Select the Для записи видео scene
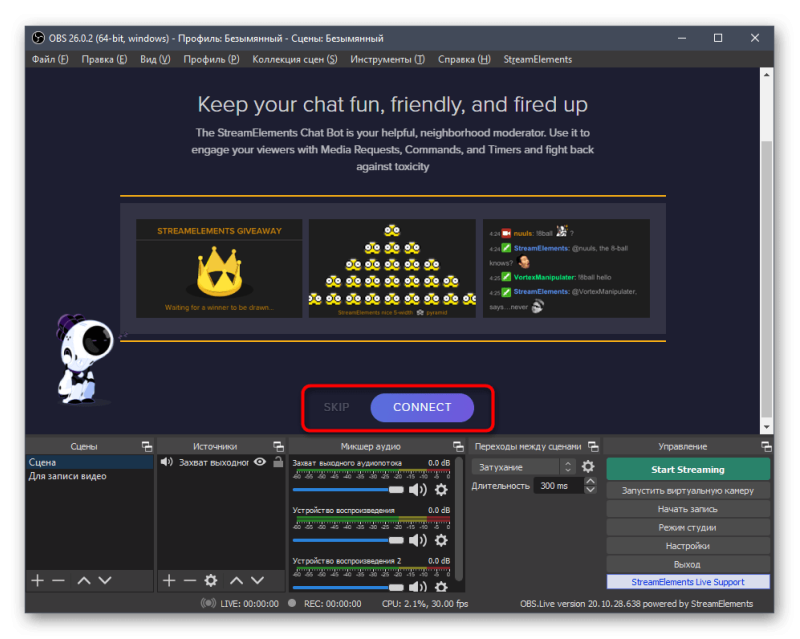This screenshot has width=800, height=639. 89,476
